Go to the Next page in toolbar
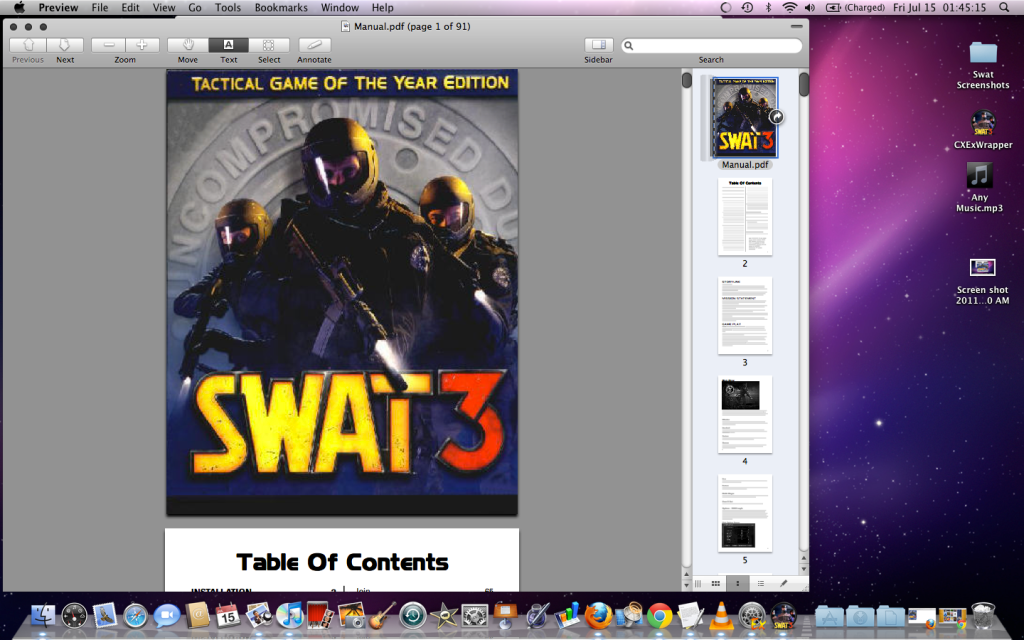Image resolution: width=1024 pixels, height=640 pixels. [65, 45]
